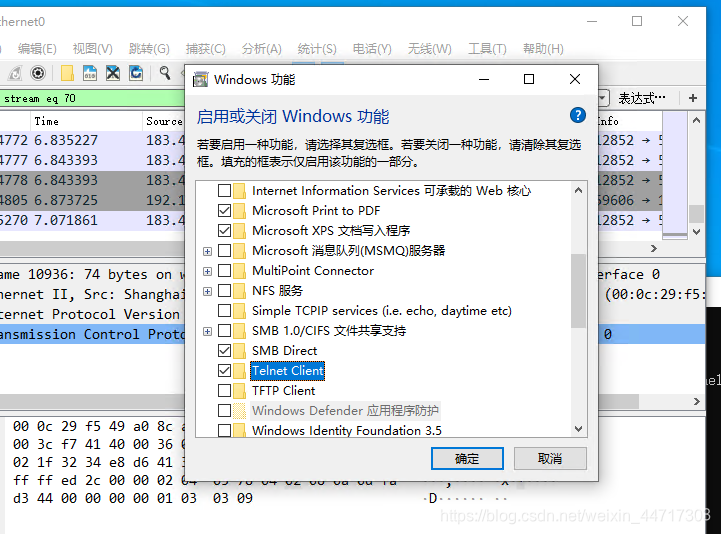Screen dimensions: 721x534
Task: Click folder icon beside Microsoft Print to PDF
Action: coord(239,211)
